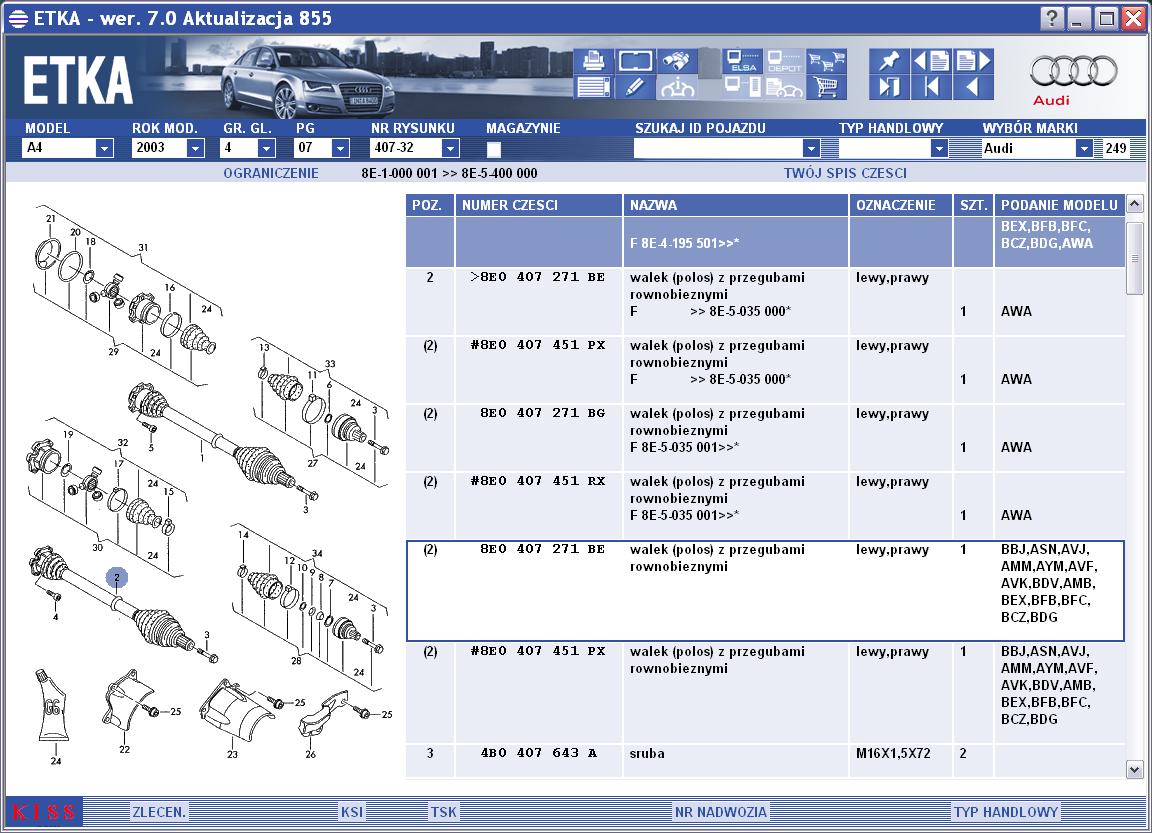Open the single shopping cart icon

[827, 87]
